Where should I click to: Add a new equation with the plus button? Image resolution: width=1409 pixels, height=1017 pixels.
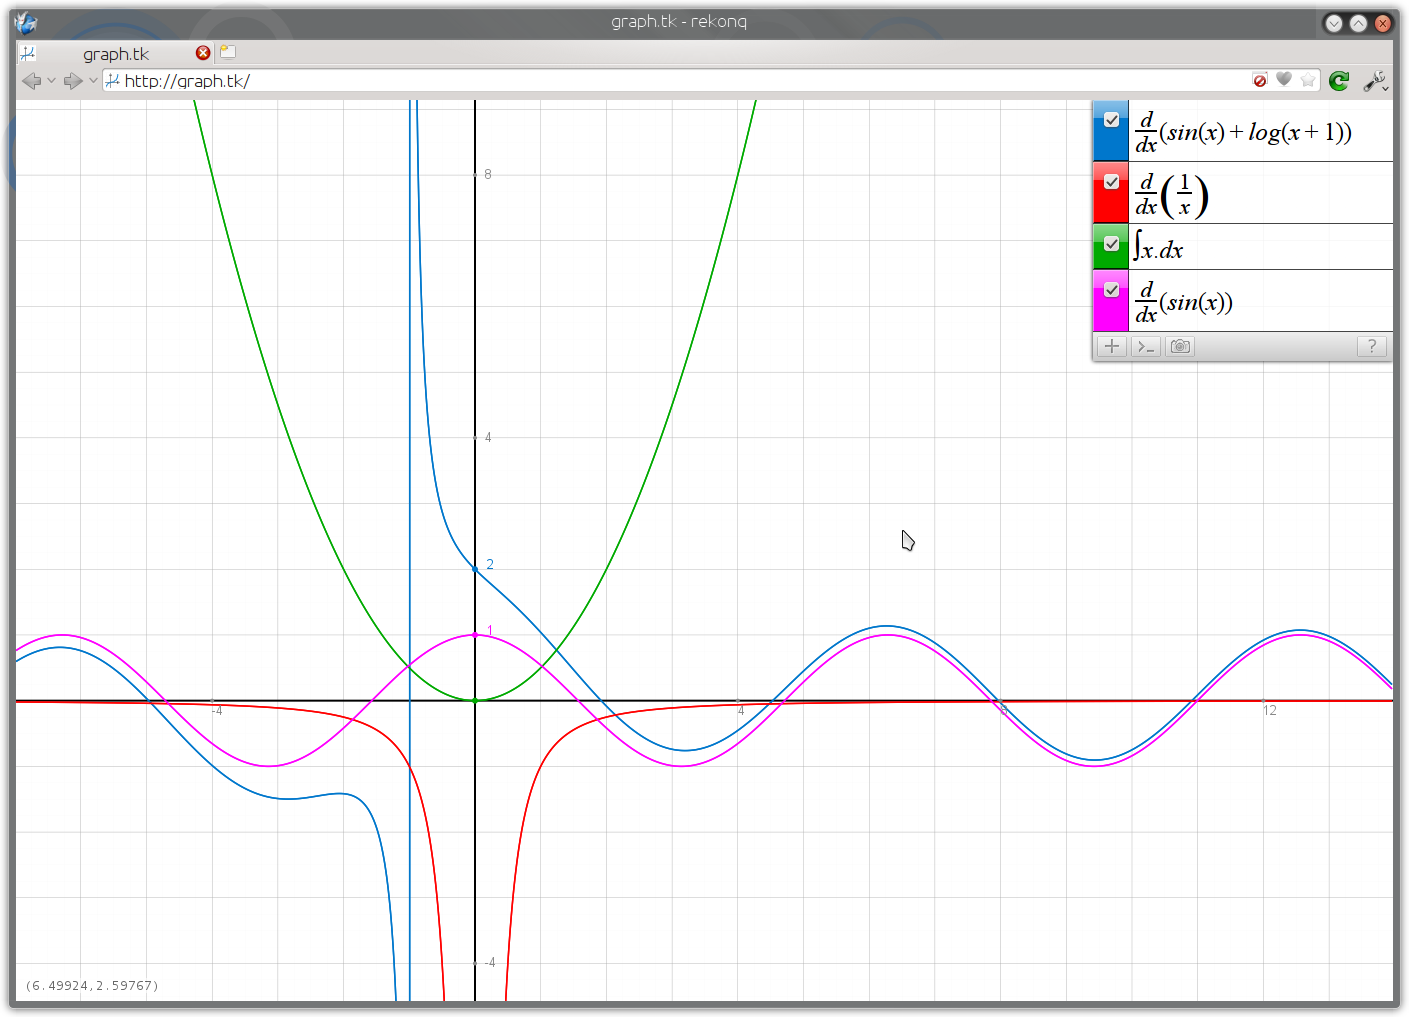(x=1111, y=346)
